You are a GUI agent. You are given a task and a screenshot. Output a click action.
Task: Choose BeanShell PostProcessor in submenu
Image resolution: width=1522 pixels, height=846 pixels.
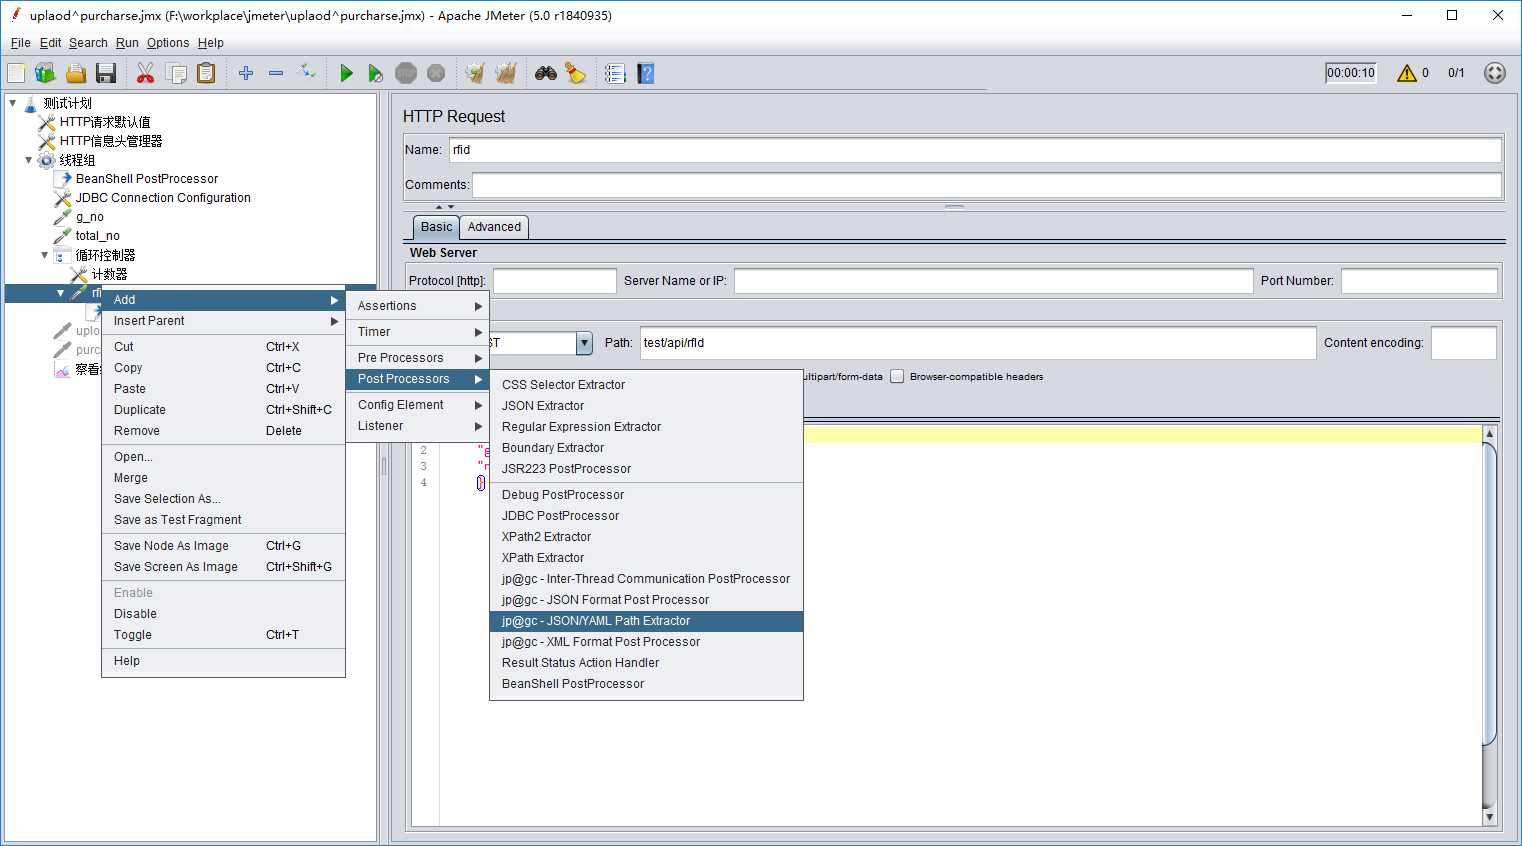pos(647,684)
